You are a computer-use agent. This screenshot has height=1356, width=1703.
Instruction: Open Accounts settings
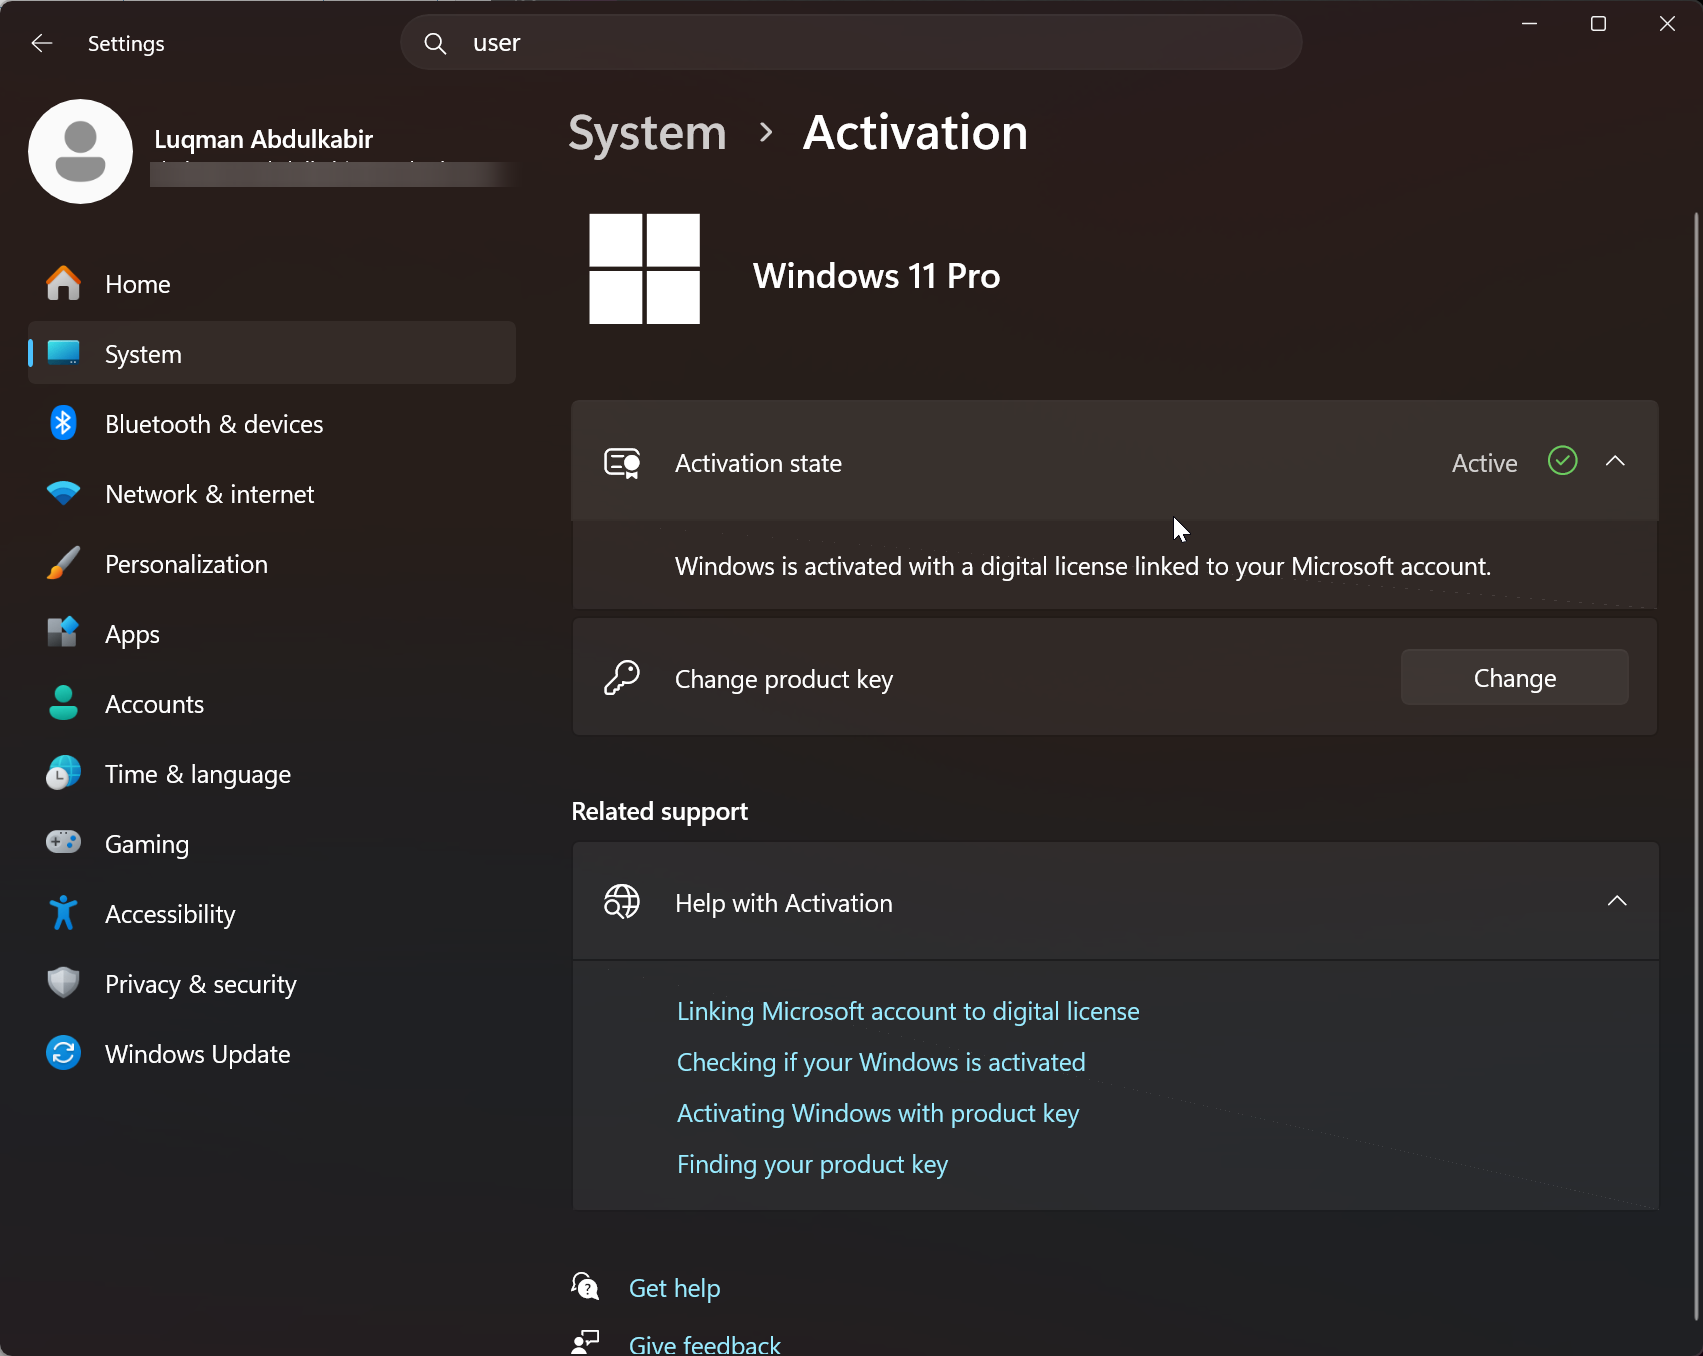[x=272, y=704]
